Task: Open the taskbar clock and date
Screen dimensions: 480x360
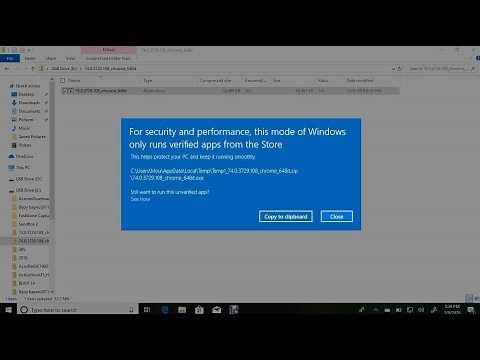Action: pyautogui.click(x=452, y=310)
